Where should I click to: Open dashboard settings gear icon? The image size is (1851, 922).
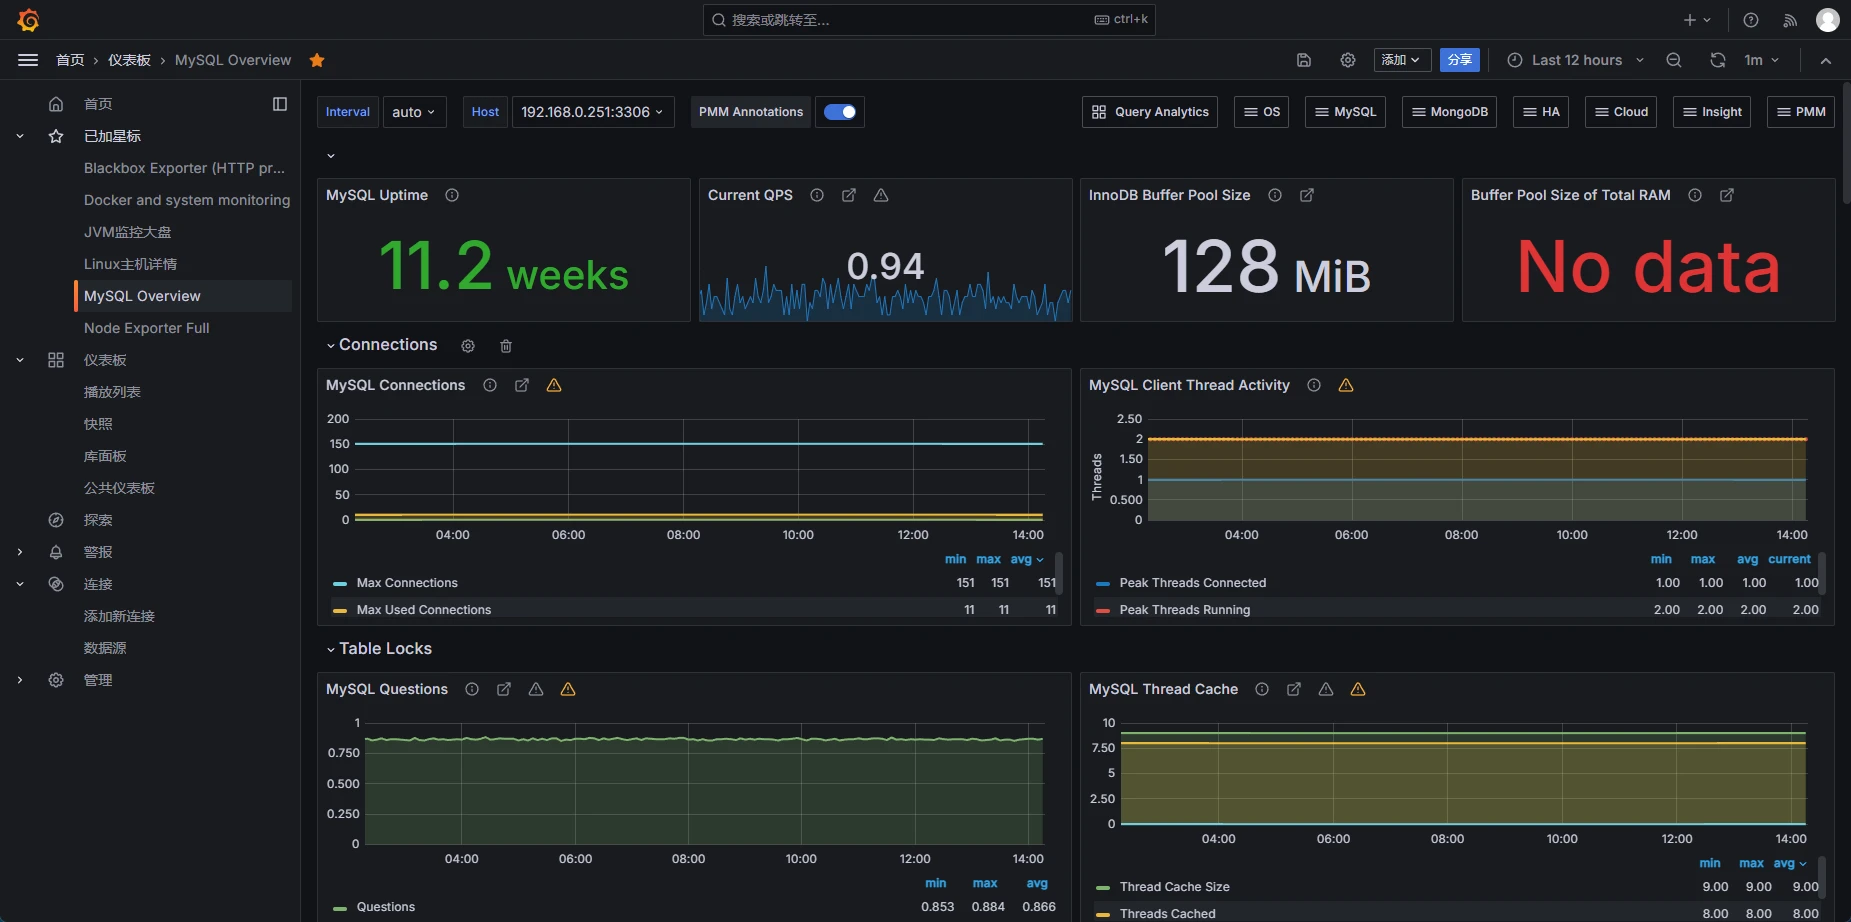click(1348, 60)
